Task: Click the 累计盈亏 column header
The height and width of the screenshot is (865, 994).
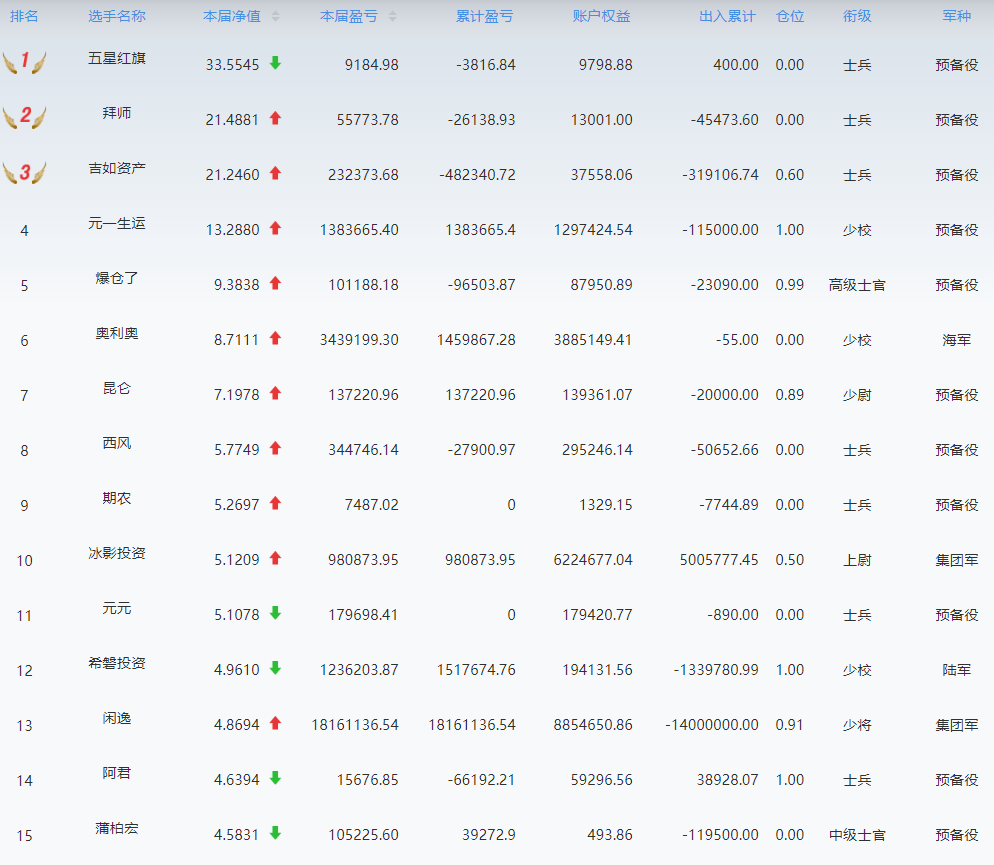Action: 485,16
